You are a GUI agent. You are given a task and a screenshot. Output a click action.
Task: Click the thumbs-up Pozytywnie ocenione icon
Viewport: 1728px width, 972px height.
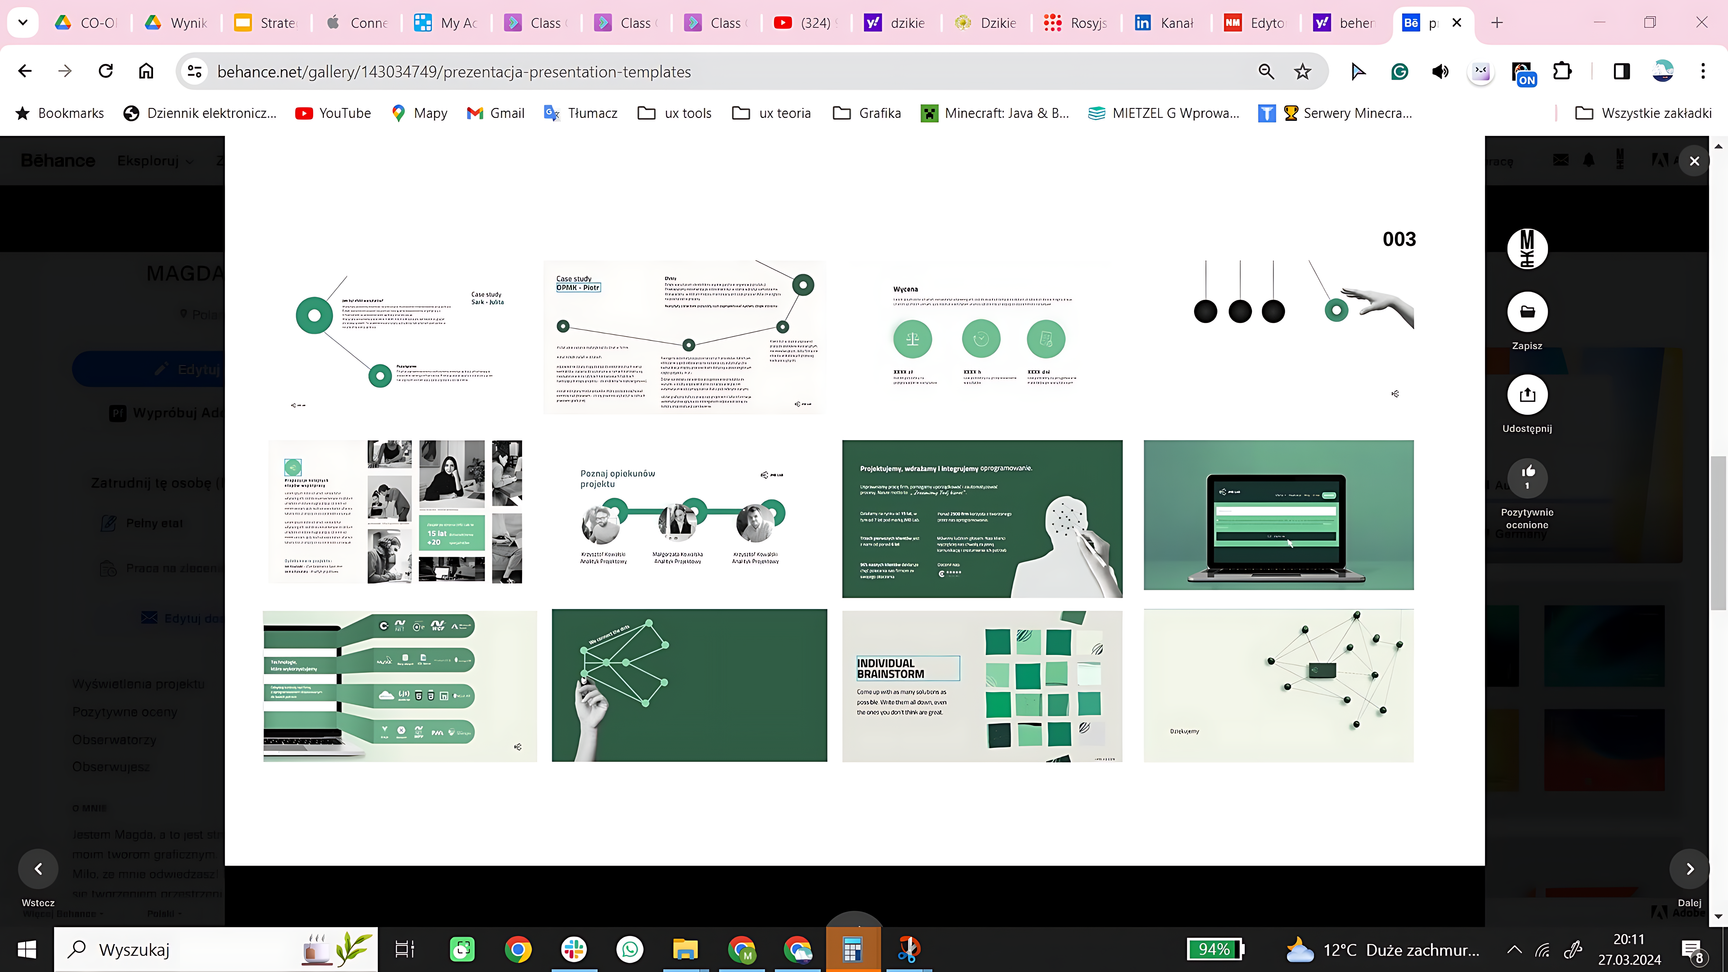pos(1527,477)
